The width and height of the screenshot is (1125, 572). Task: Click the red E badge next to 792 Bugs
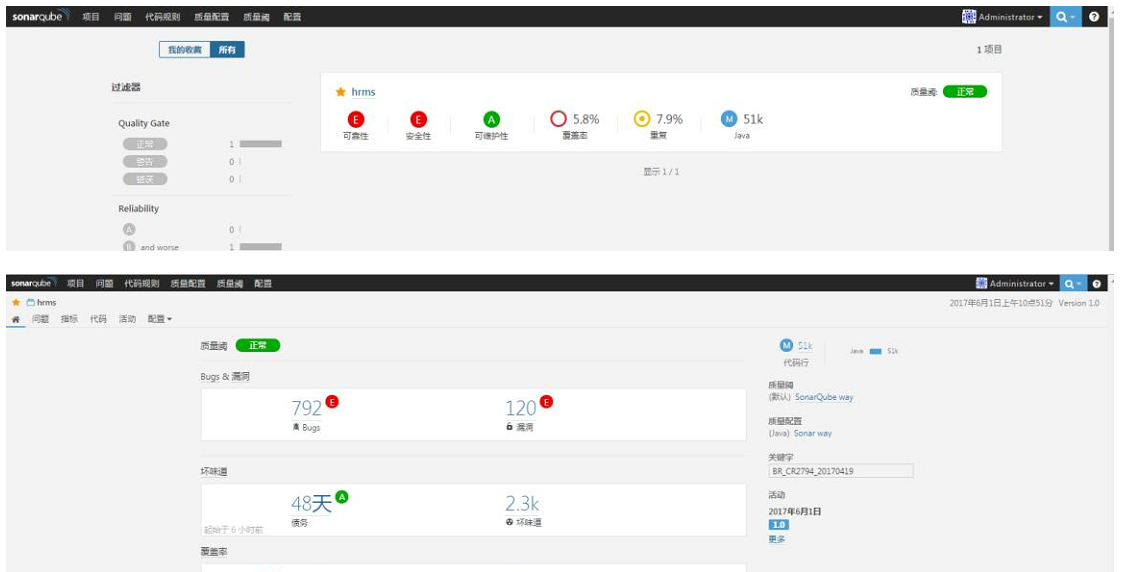[331, 402]
